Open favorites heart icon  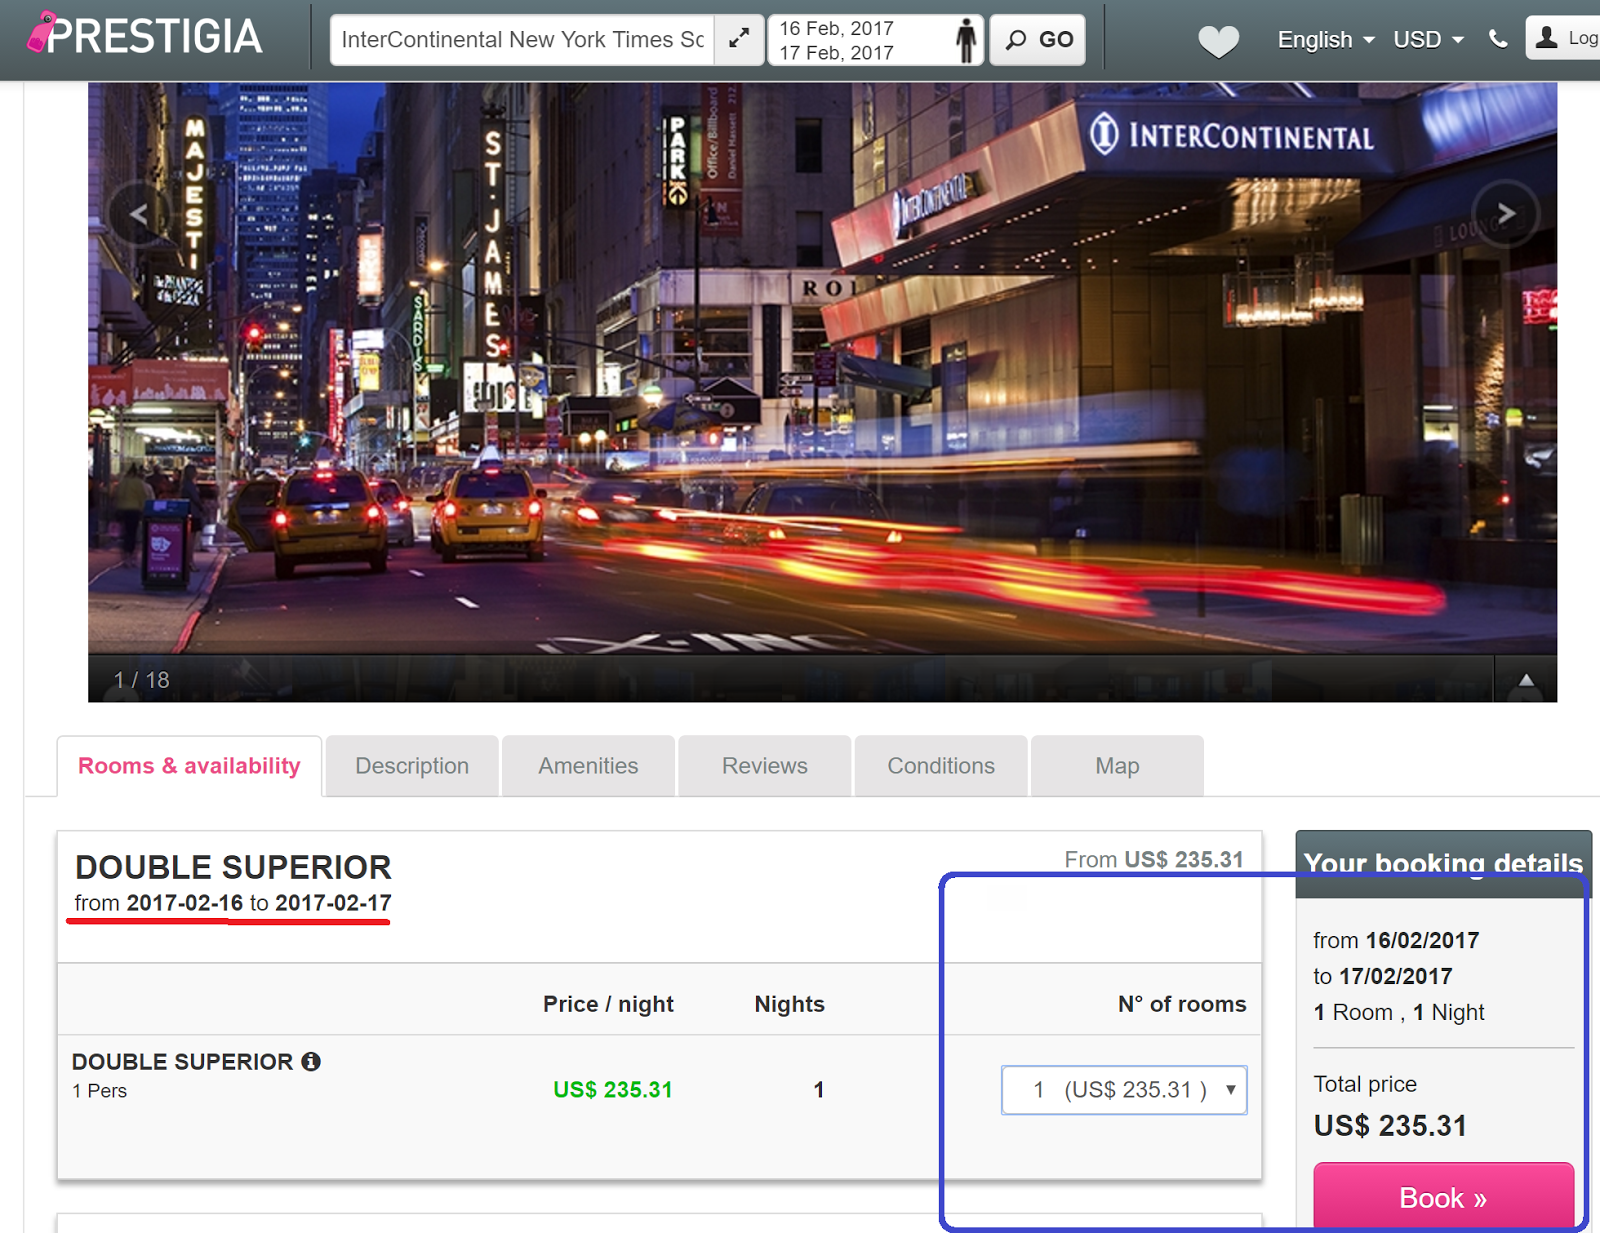pyautogui.click(x=1218, y=41)
